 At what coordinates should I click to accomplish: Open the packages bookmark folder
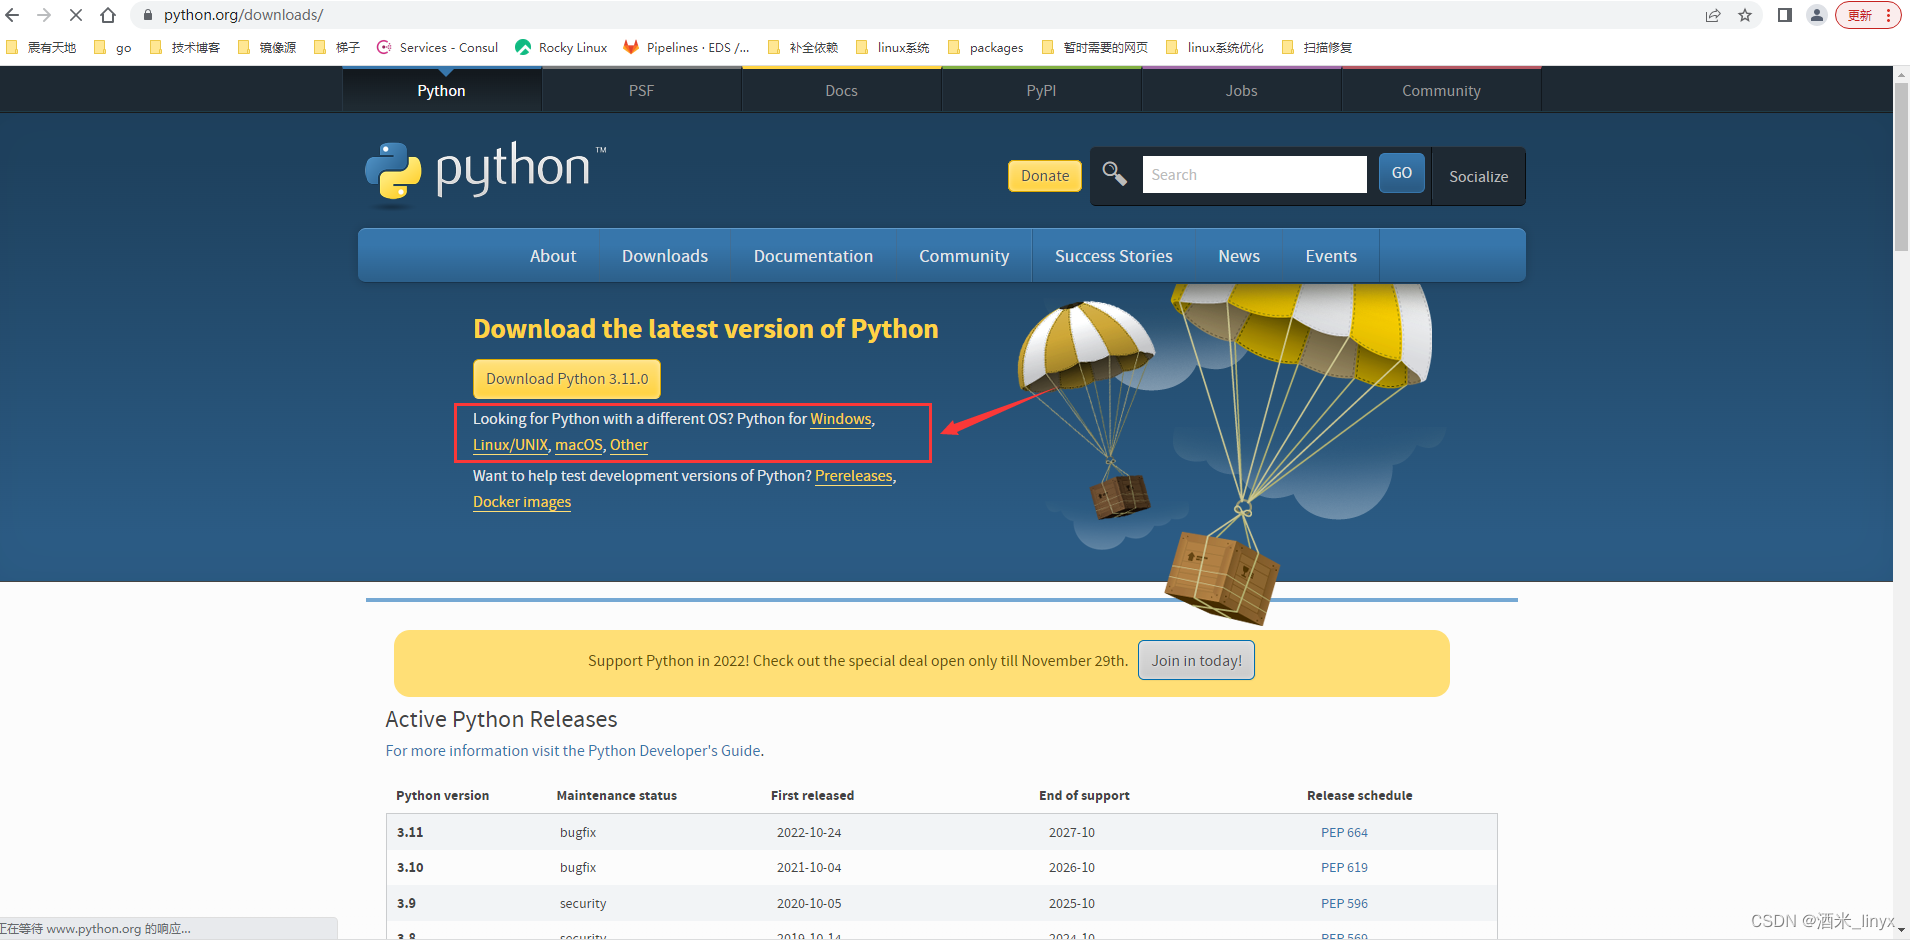tap(985, 47)
